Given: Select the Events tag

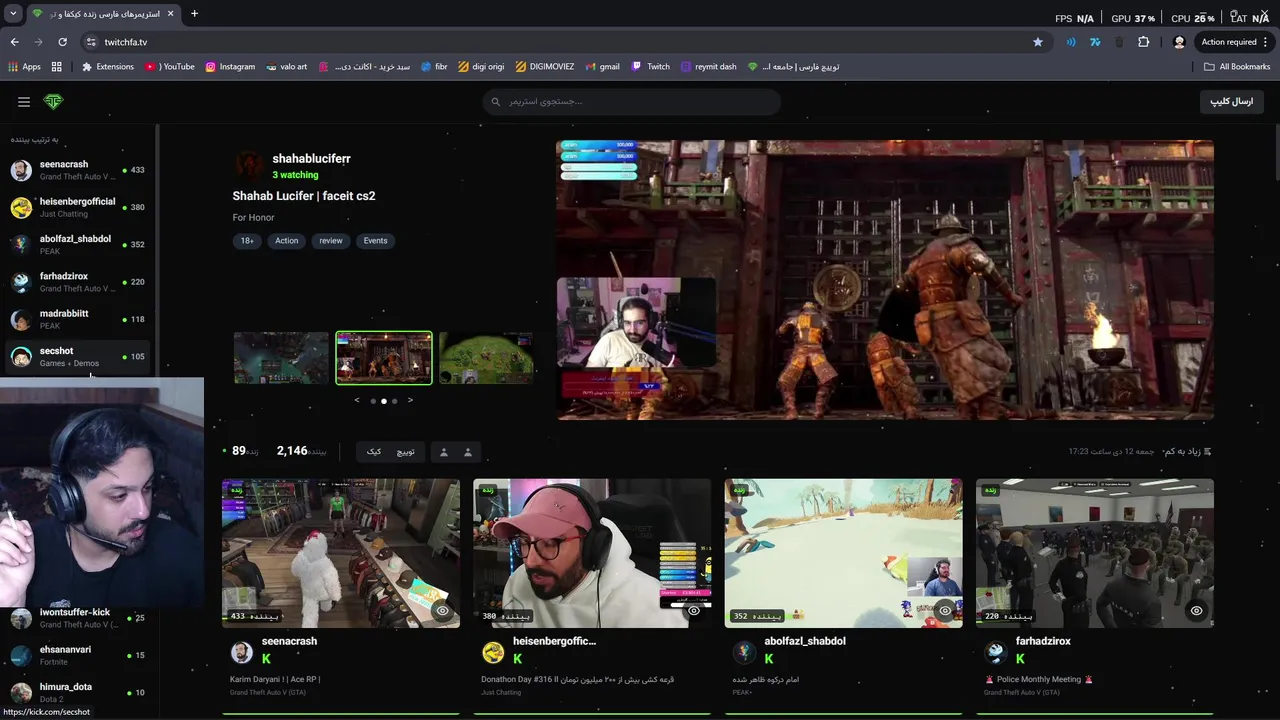Looking at the screenshot, I should pos(375,241).
